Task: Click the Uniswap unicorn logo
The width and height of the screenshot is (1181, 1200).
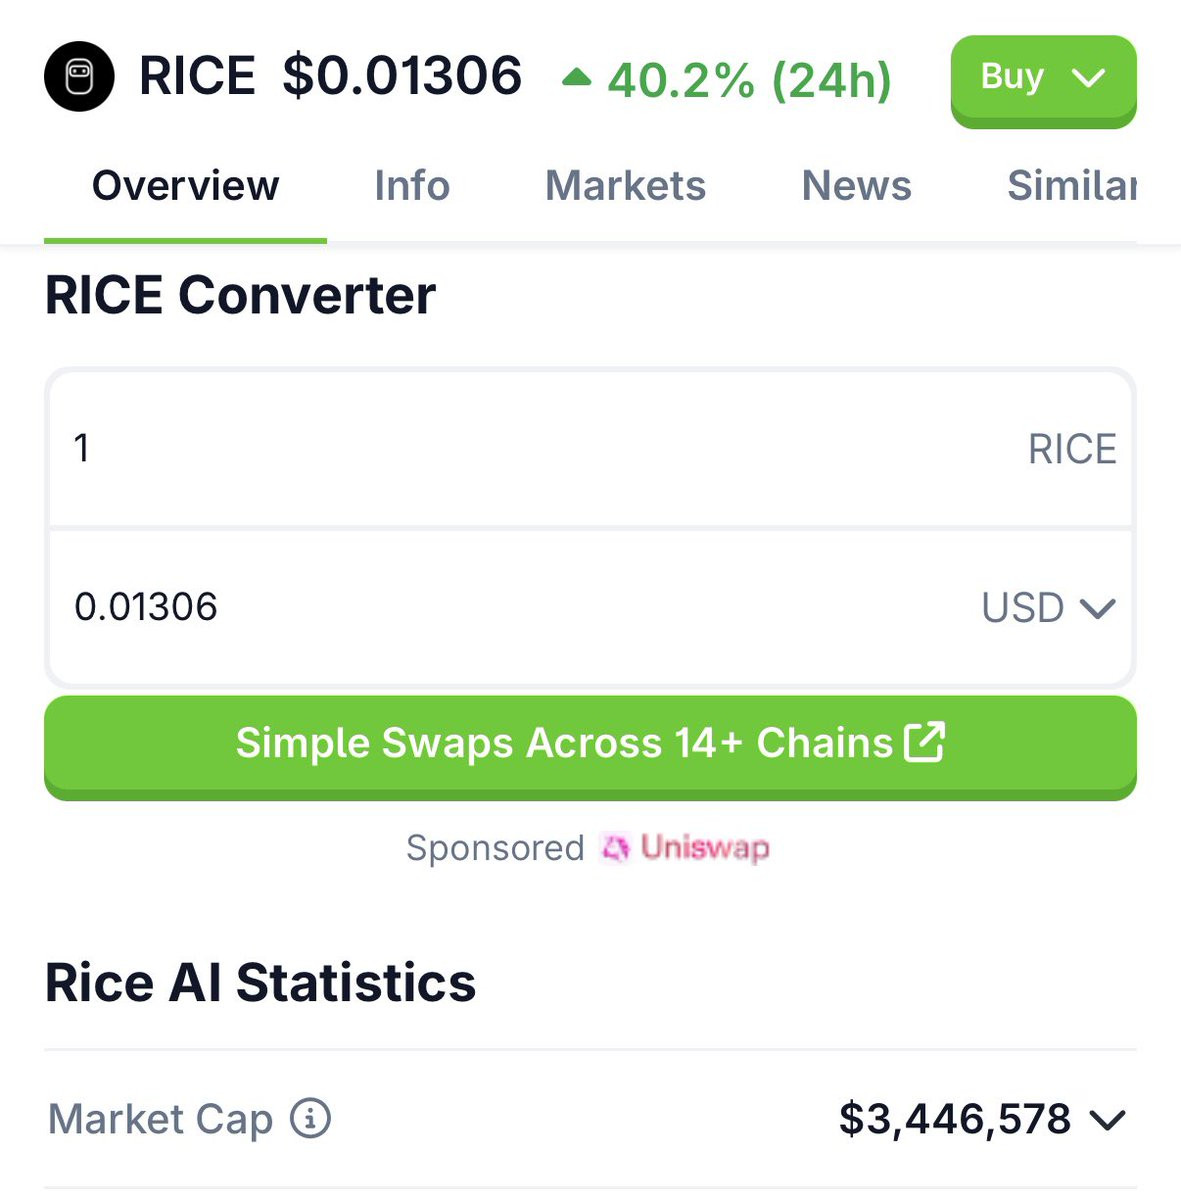Action: pyautogui.click(x=615, y=848)
